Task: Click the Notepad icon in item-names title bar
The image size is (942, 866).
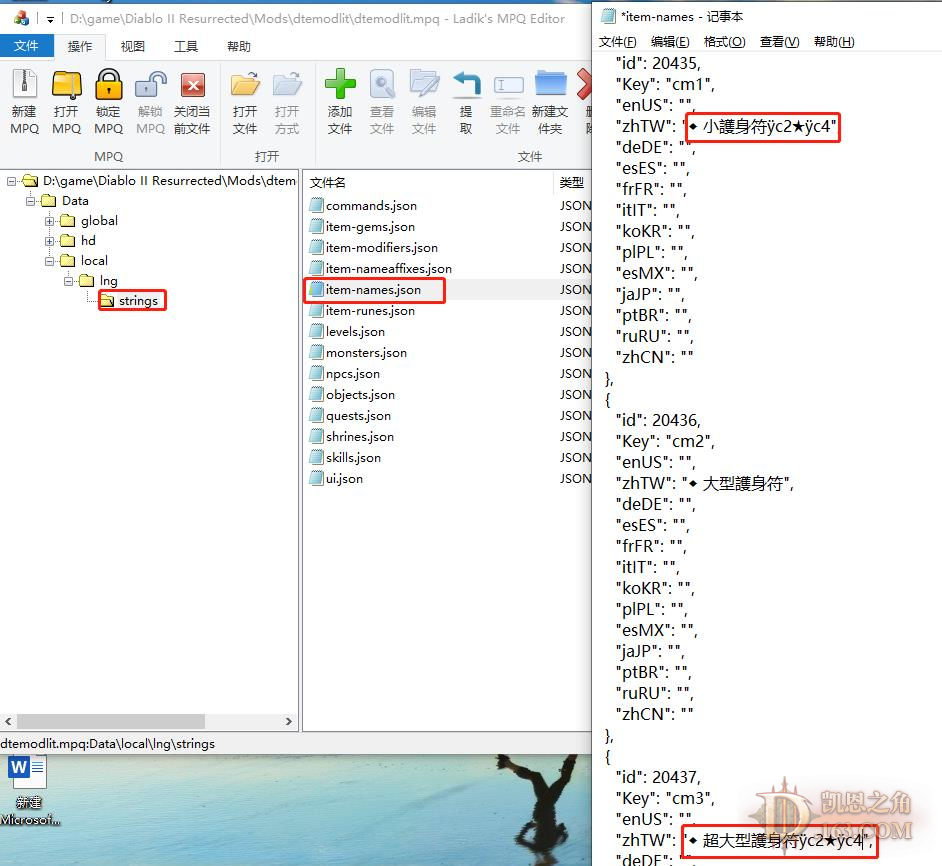Action: [x=608, y=17]
